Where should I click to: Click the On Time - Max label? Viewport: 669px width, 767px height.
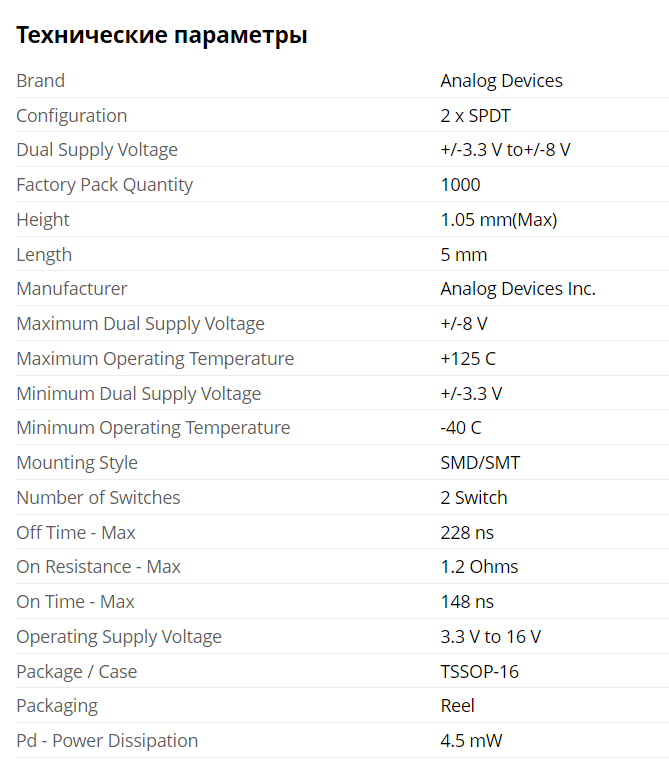pyautogui.click(x=75, y=602)
